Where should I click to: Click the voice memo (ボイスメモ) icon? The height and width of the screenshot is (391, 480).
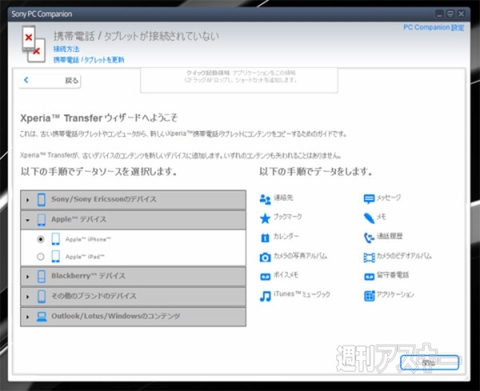(265, 277)
